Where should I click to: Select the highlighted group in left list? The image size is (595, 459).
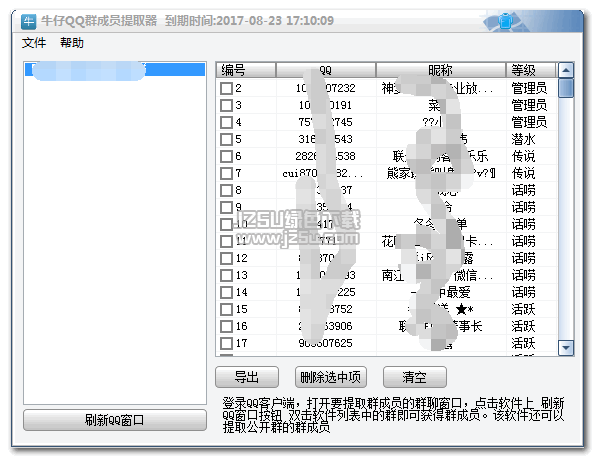point(115,70)
